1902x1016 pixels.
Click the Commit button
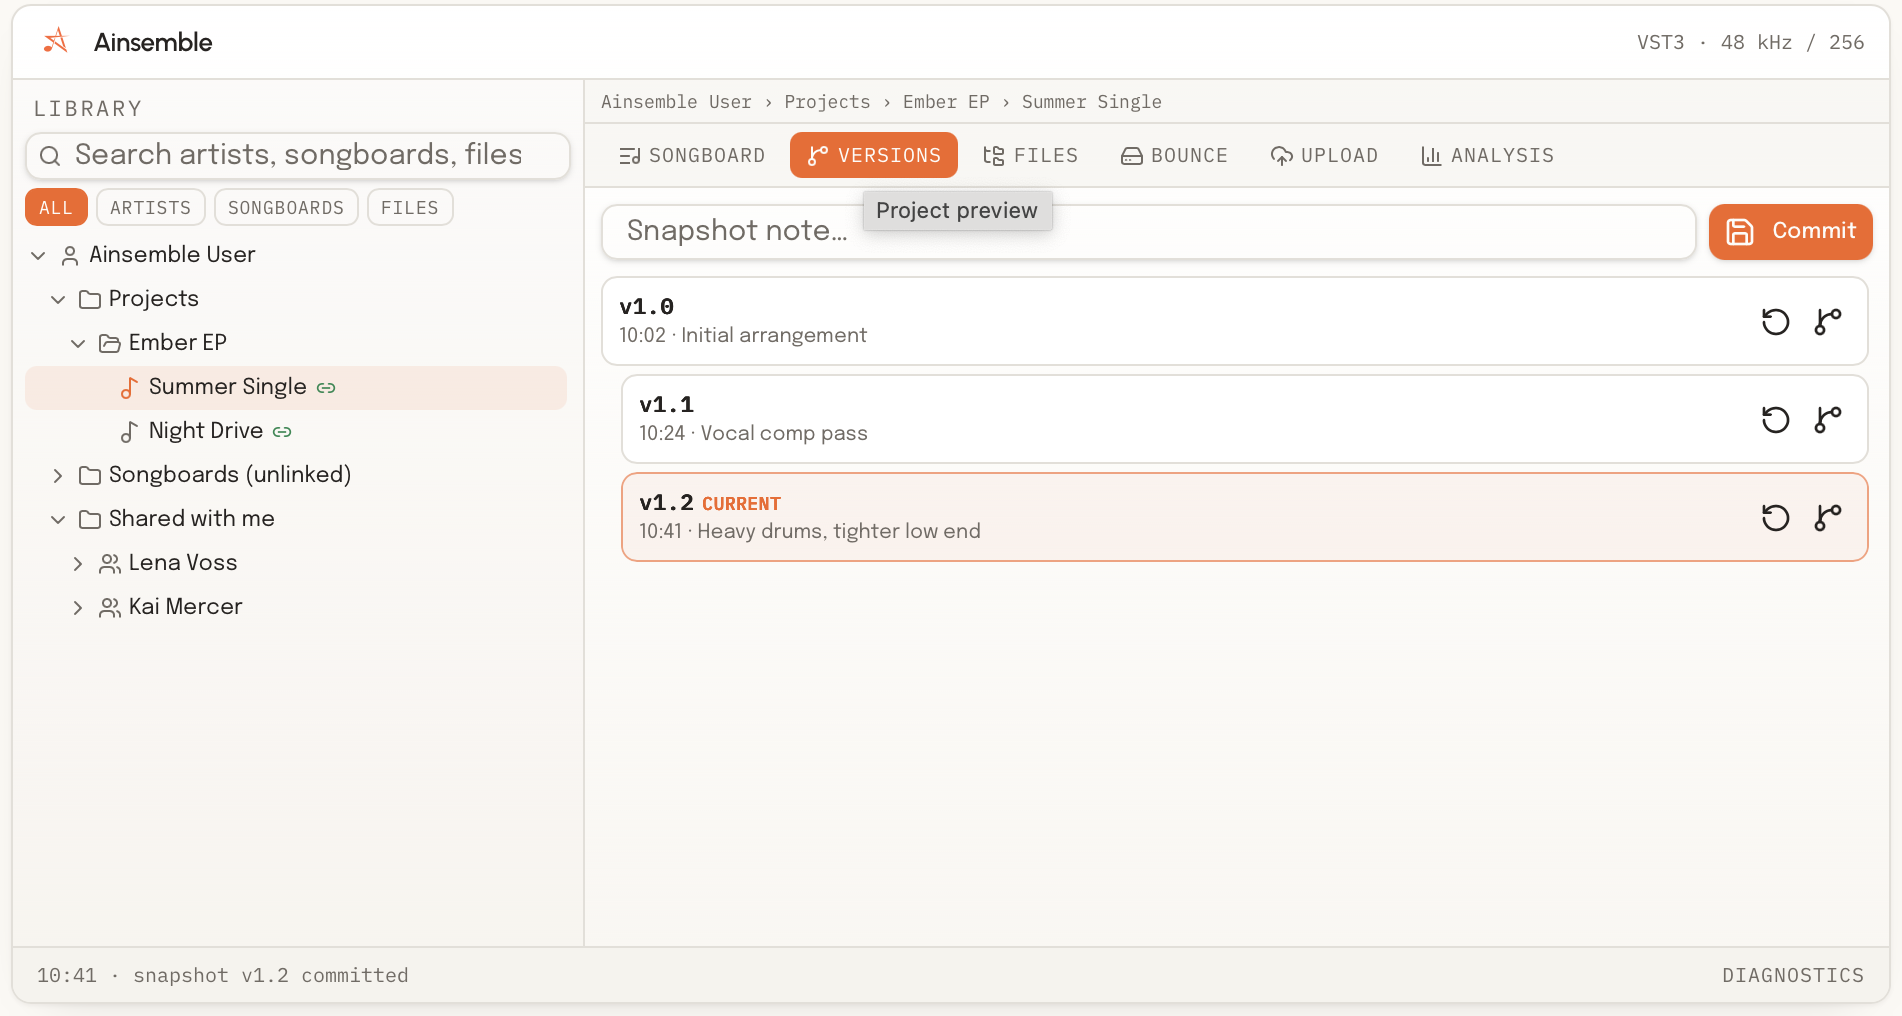coord(1790,232)
